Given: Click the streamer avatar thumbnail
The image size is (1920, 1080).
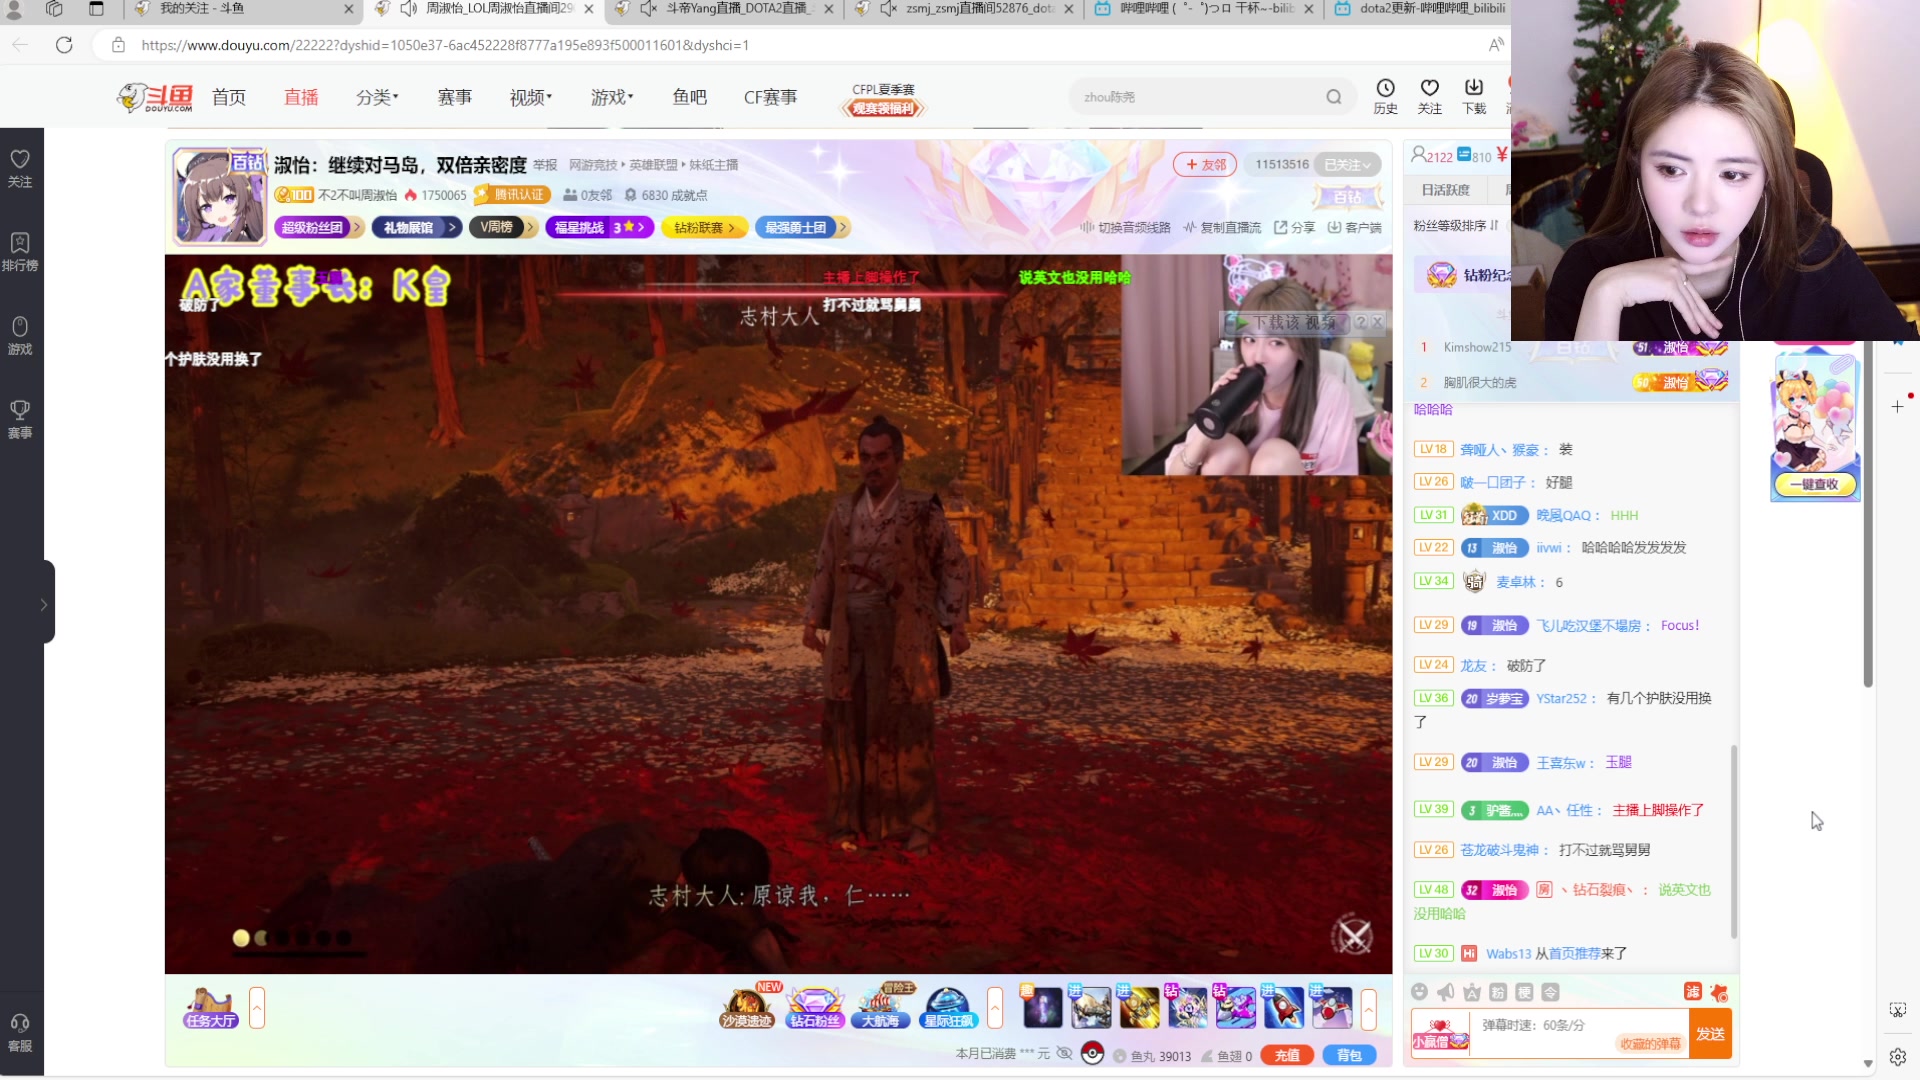Looking at the screenshot, I should [219, 195].
